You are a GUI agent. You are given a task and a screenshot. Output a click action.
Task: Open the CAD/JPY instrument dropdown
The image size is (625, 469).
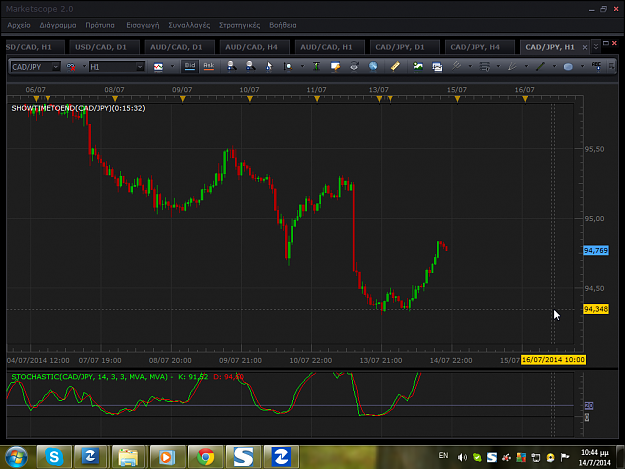[x=56, y=67]
